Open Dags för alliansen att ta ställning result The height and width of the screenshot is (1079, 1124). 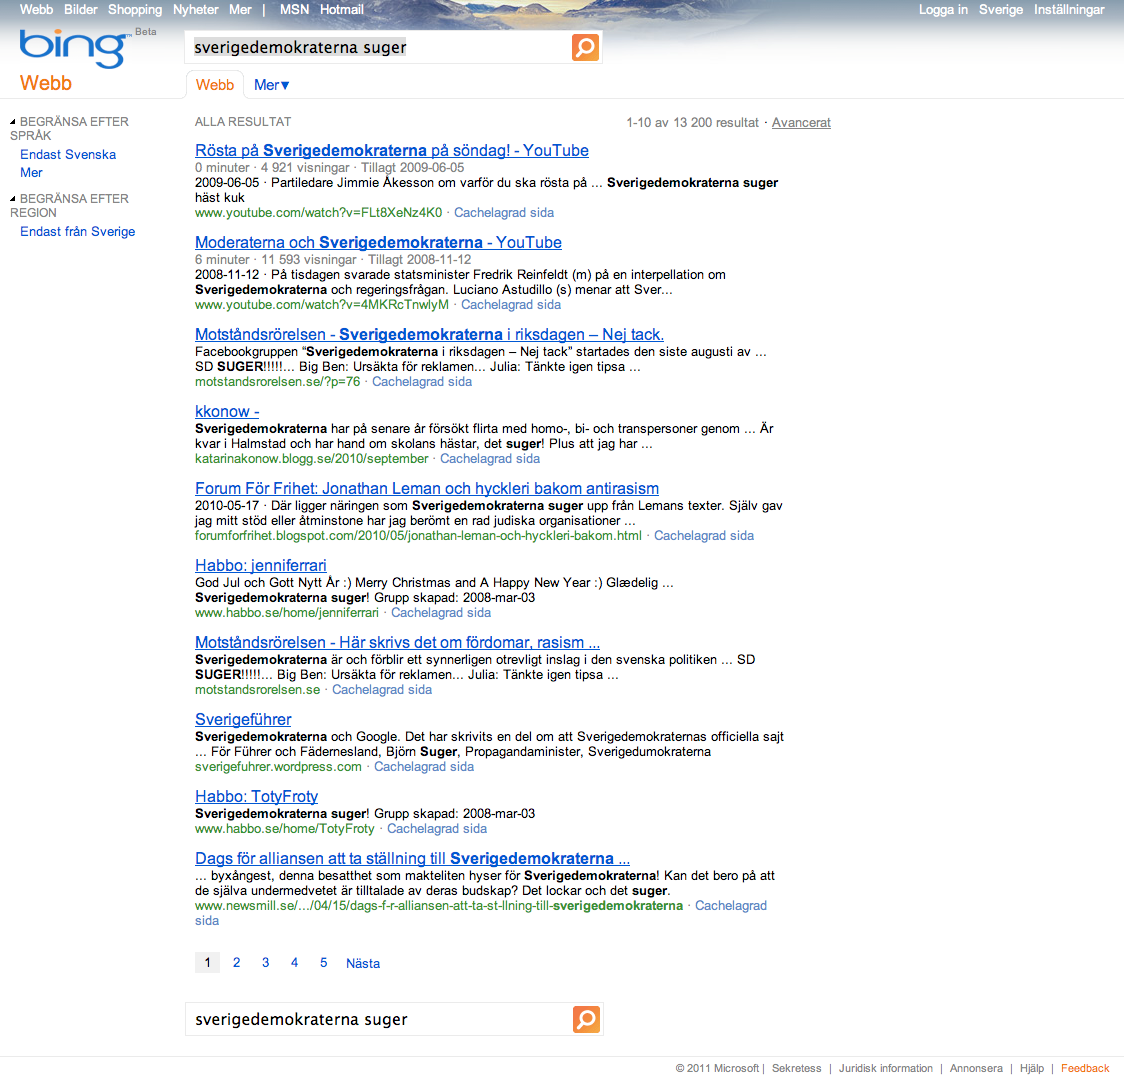pos(412,859)
